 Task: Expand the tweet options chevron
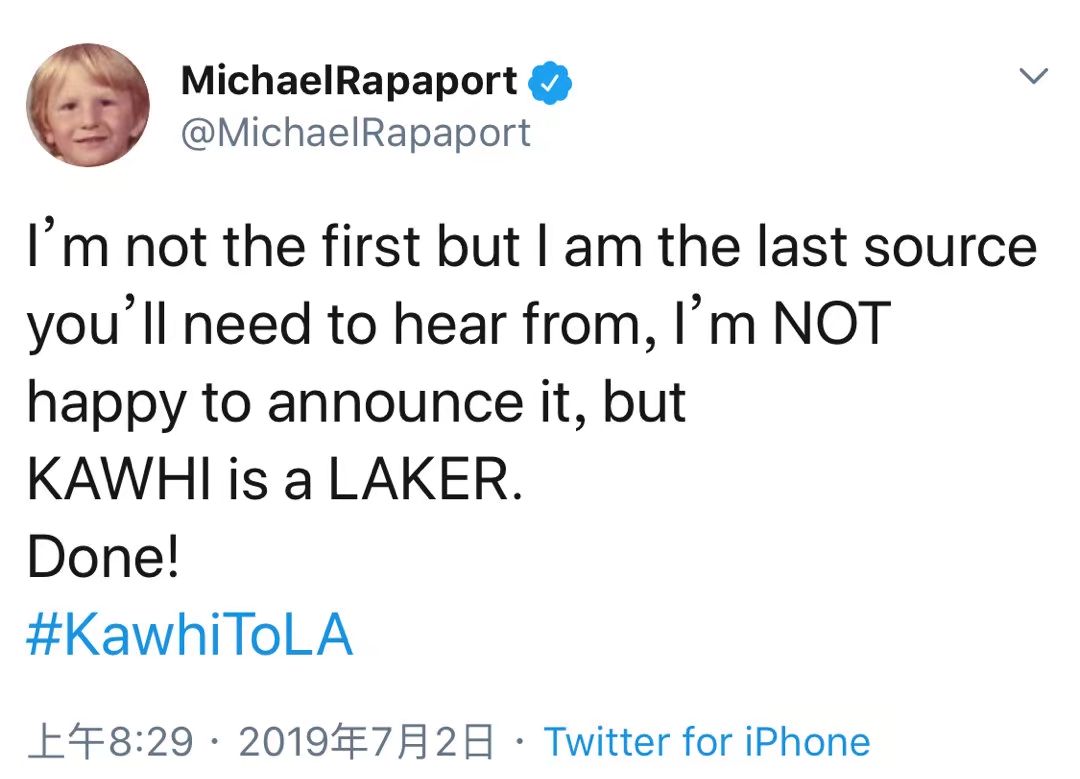point(1033,76)
